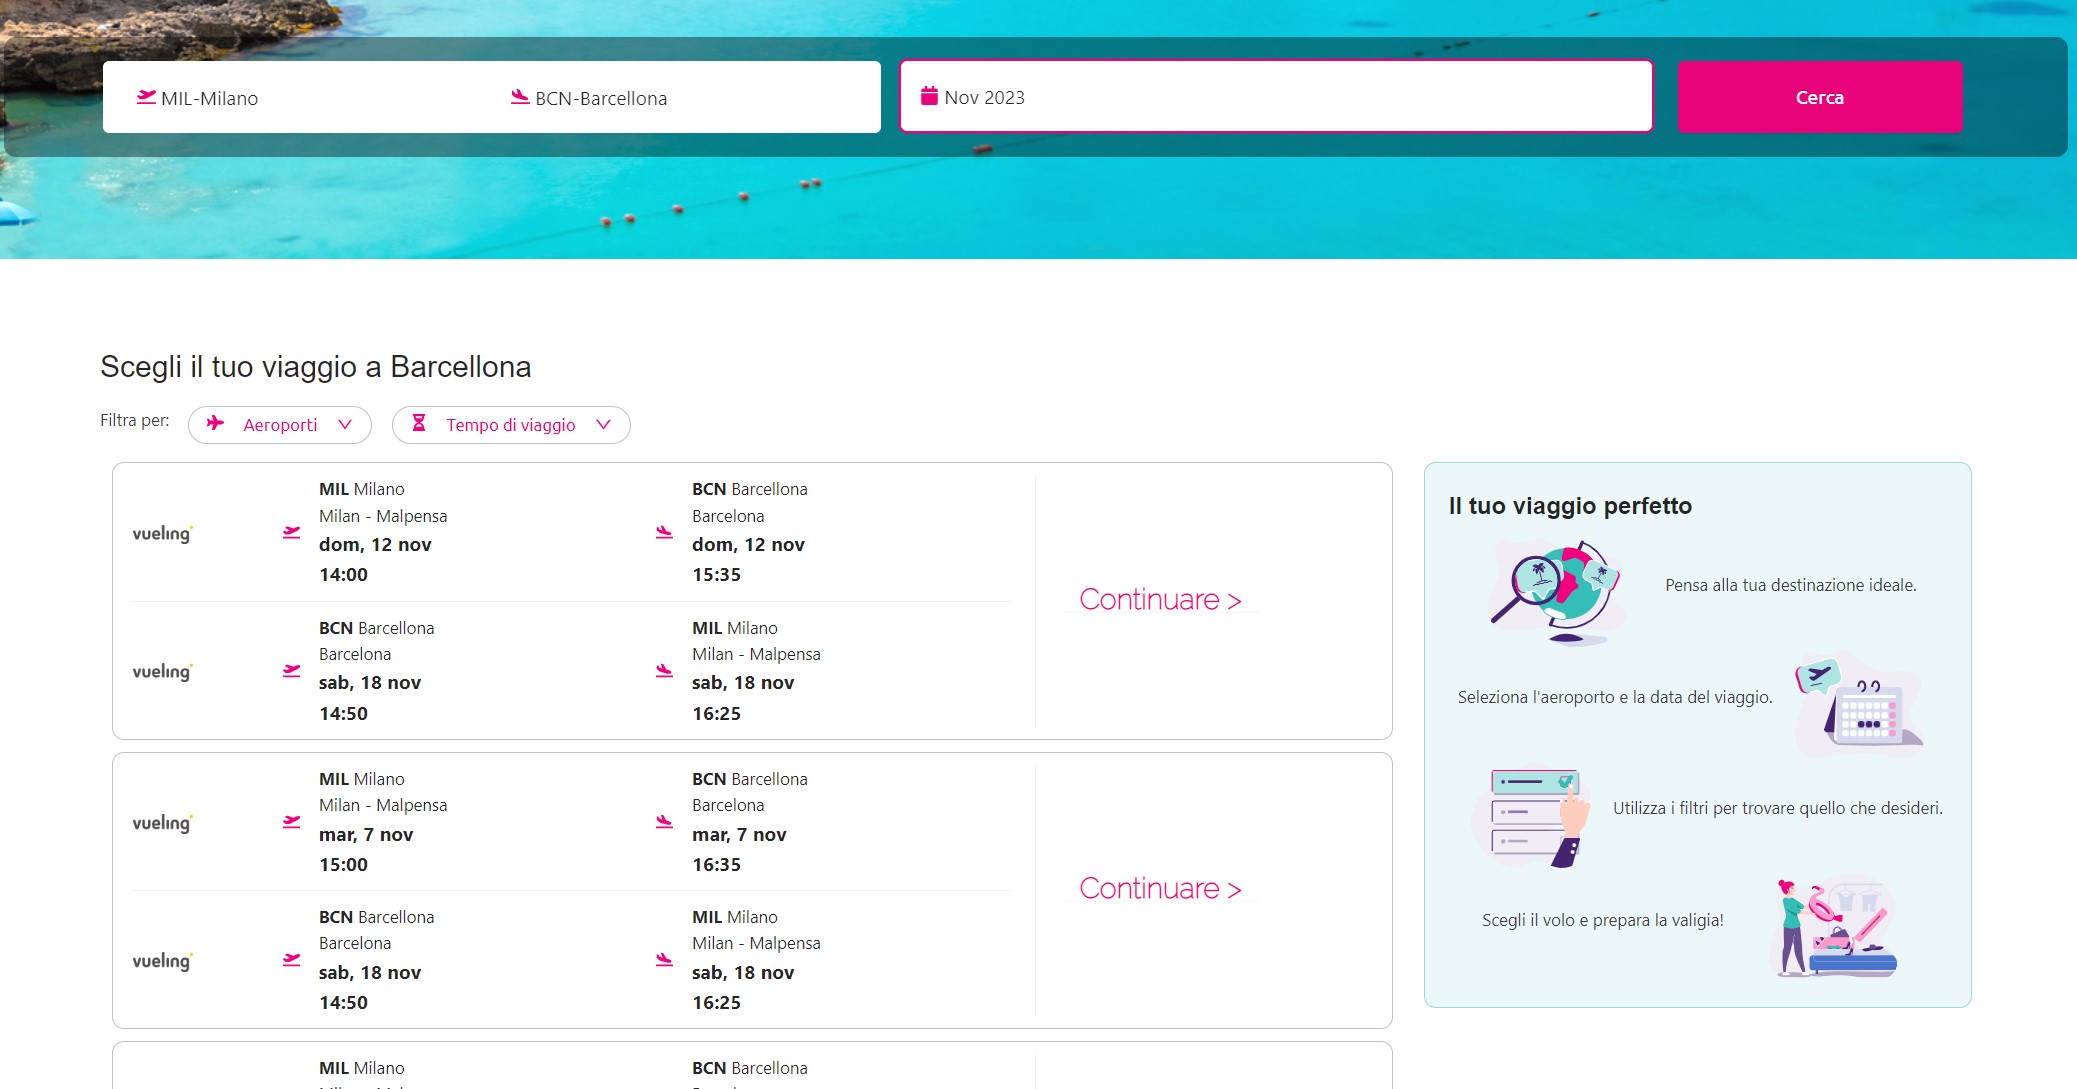The image size is (2077, 1089).
Task: Click the packing suitcase illustration
Action: (x=1832, y=928)
